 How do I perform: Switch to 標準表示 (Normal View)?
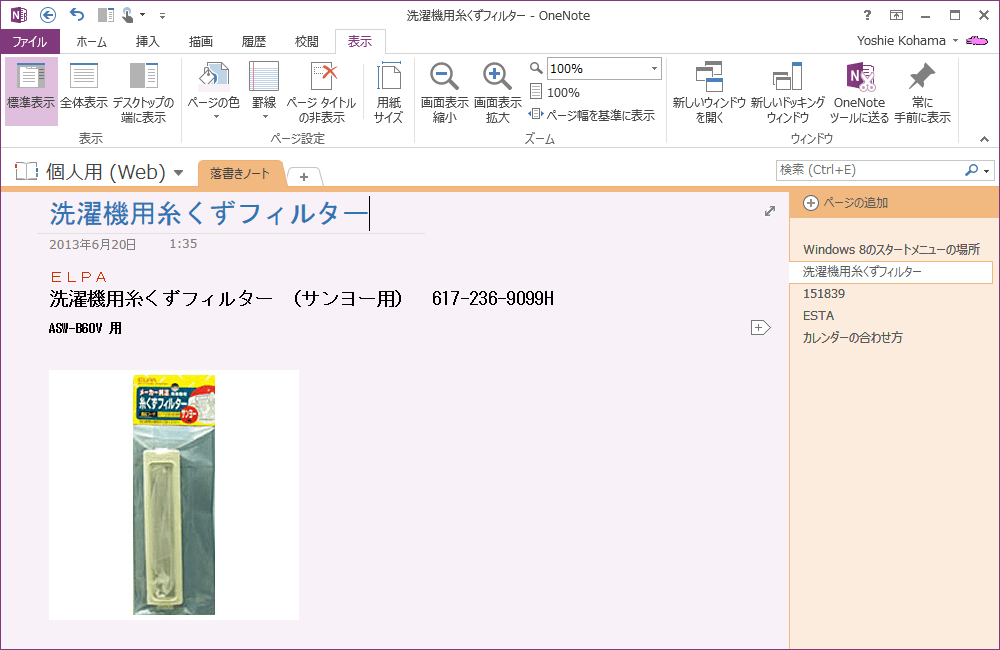tap(31, 91)
